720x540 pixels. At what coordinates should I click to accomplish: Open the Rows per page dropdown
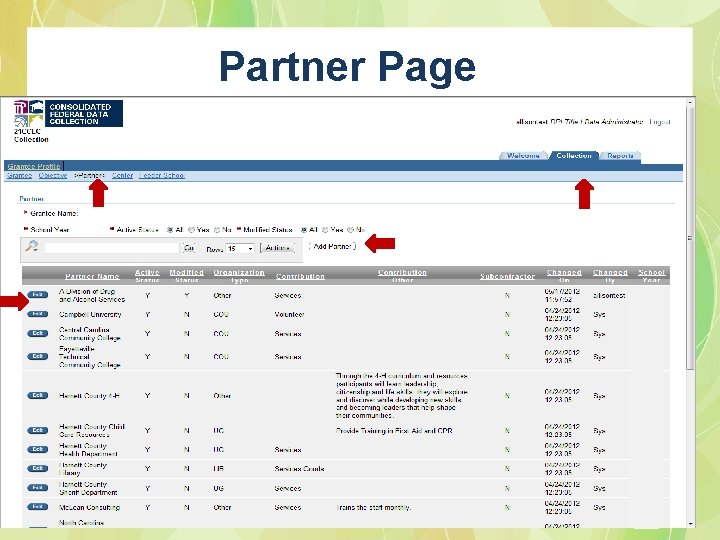coord(240,248)
